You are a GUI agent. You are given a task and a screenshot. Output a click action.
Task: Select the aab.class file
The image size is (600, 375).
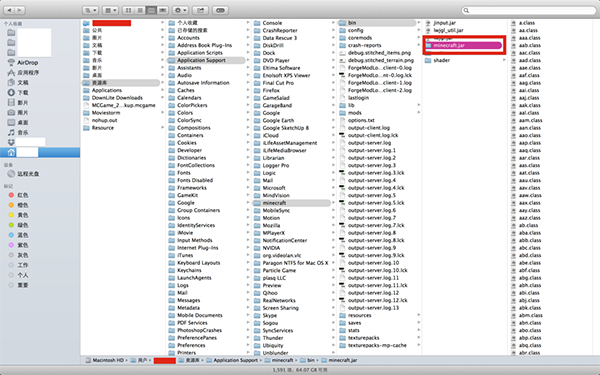(x=530, y=46)
